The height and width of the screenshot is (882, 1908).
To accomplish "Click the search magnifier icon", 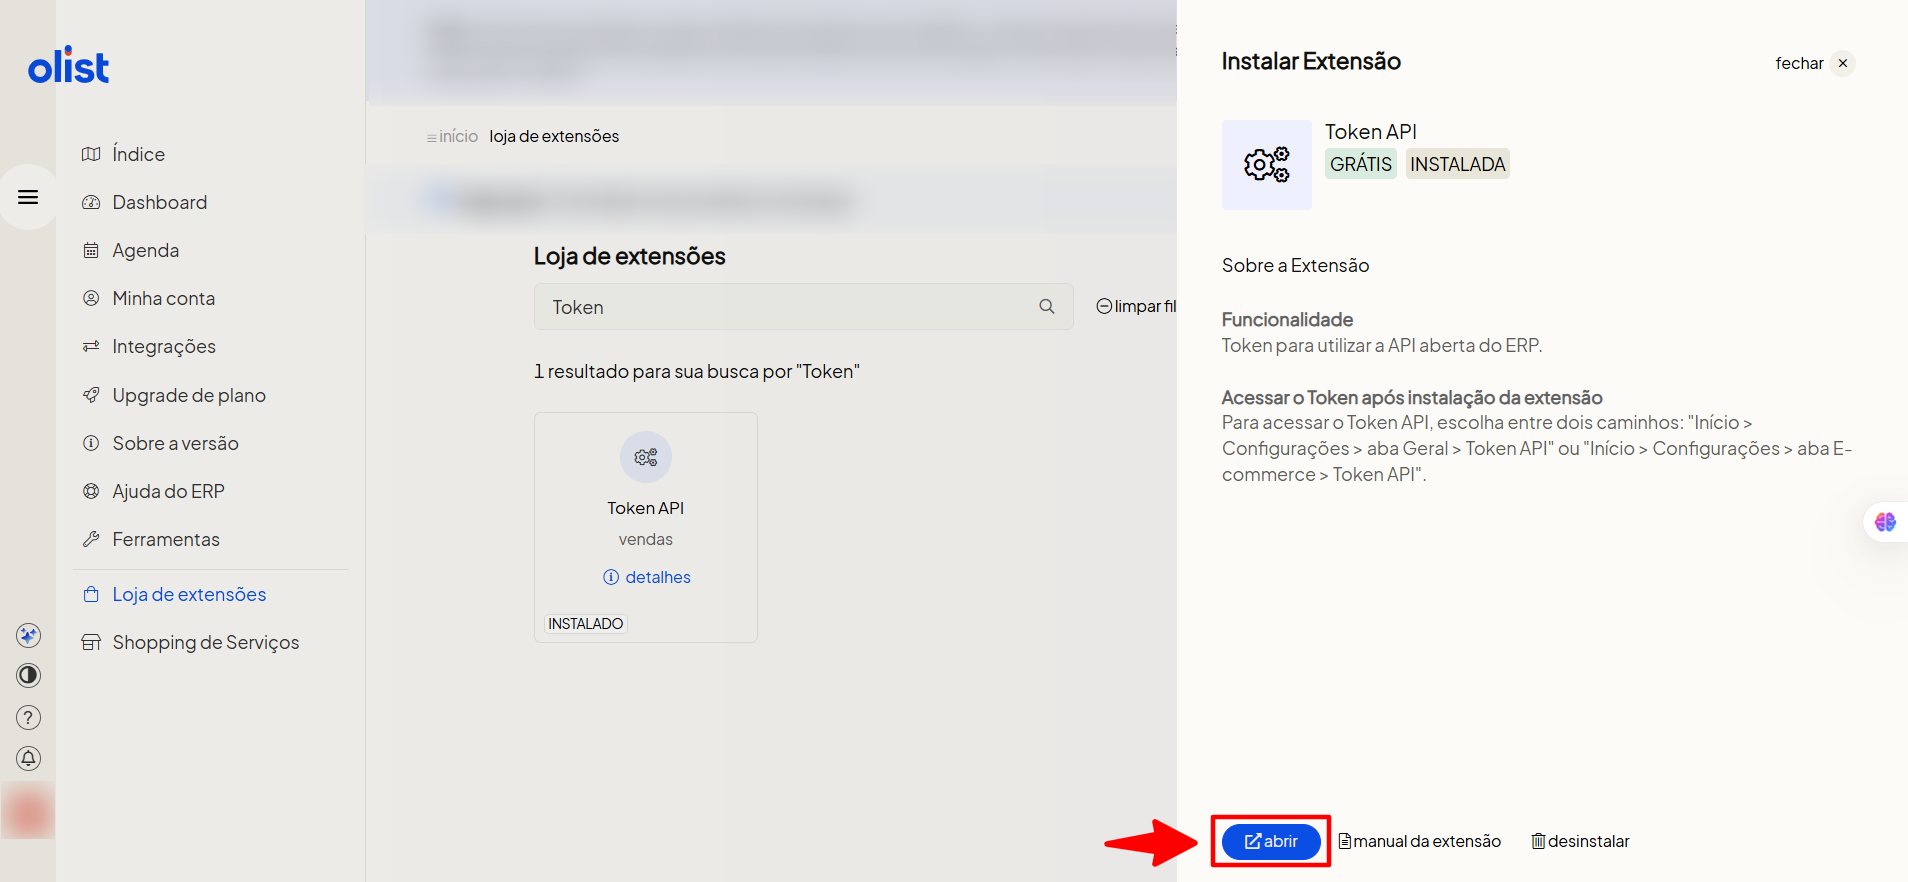I will [x=1047, y=307].
